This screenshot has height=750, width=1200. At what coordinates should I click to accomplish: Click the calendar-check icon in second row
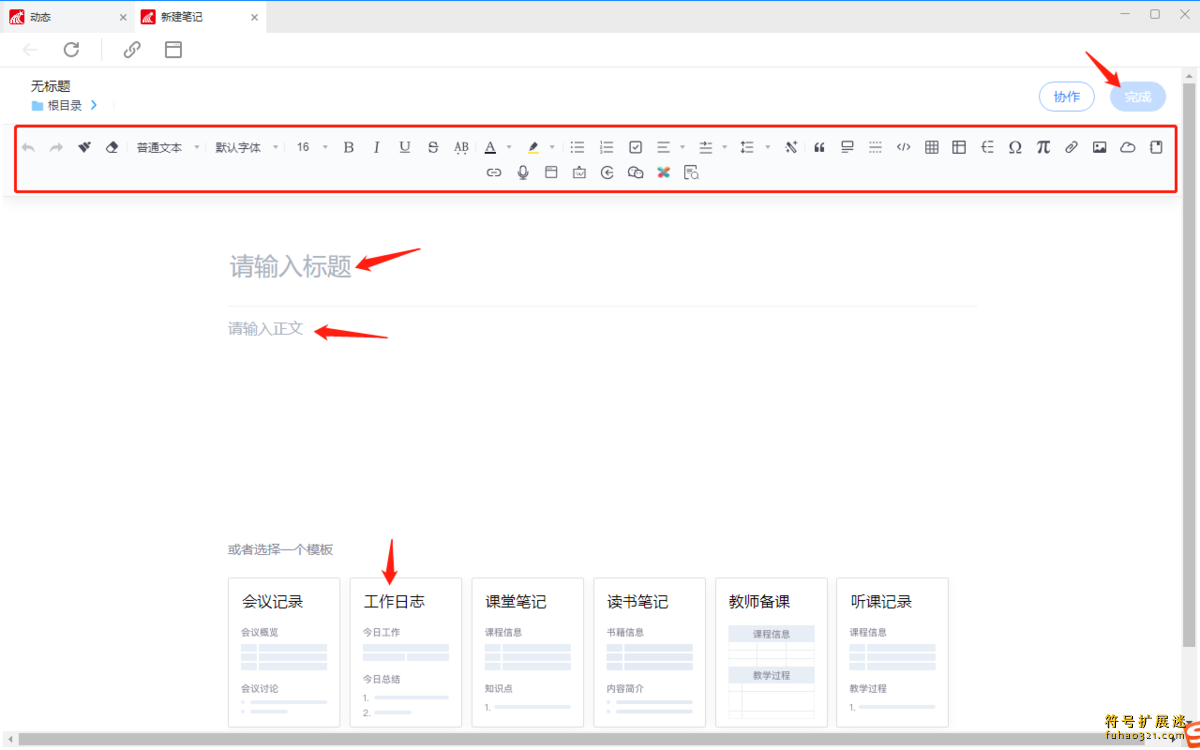tap(579, 172)
